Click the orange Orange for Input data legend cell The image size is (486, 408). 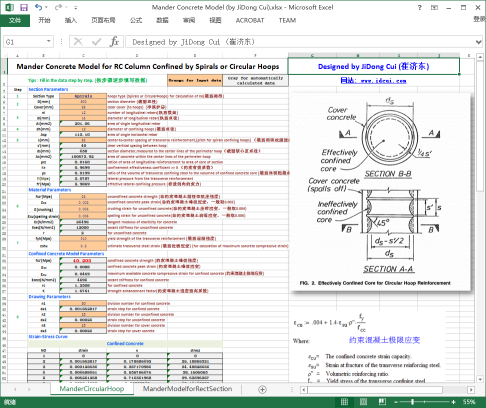click(195, 80)
